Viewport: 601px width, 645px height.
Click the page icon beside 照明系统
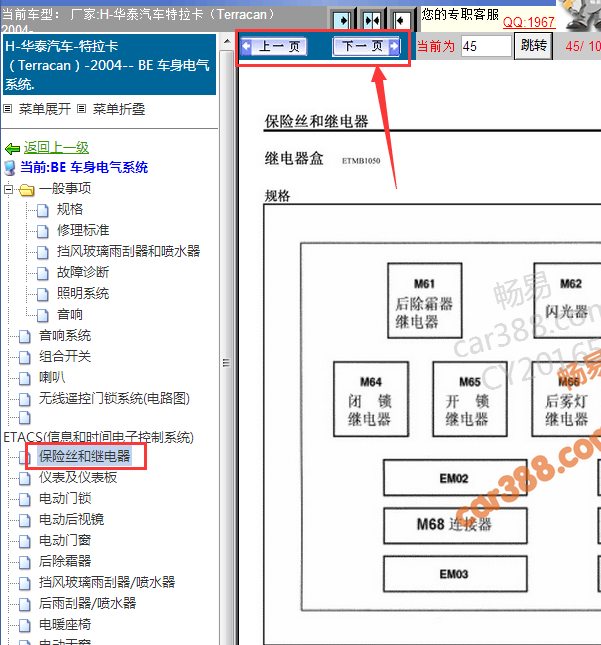(x=43, y=294)
